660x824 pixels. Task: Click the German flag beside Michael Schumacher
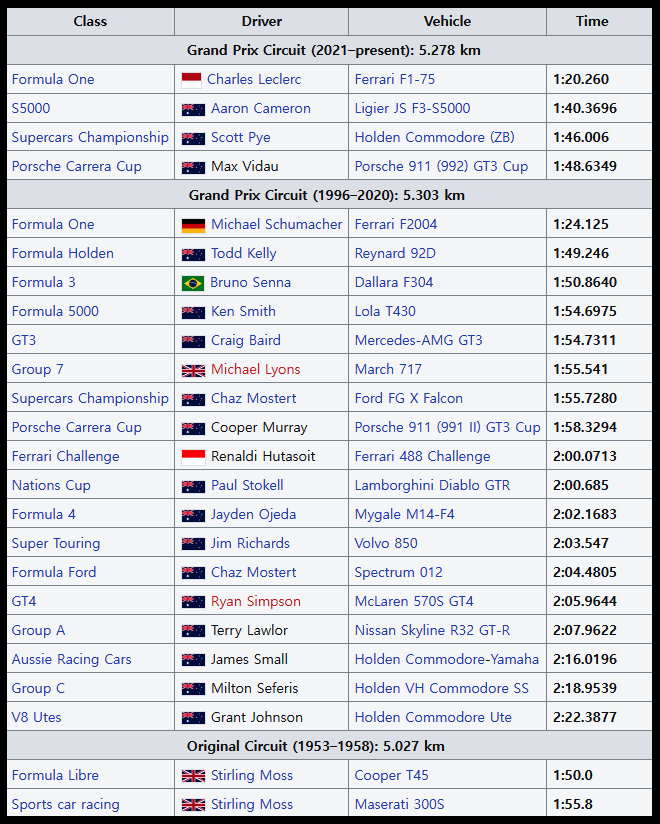[193, 225]
